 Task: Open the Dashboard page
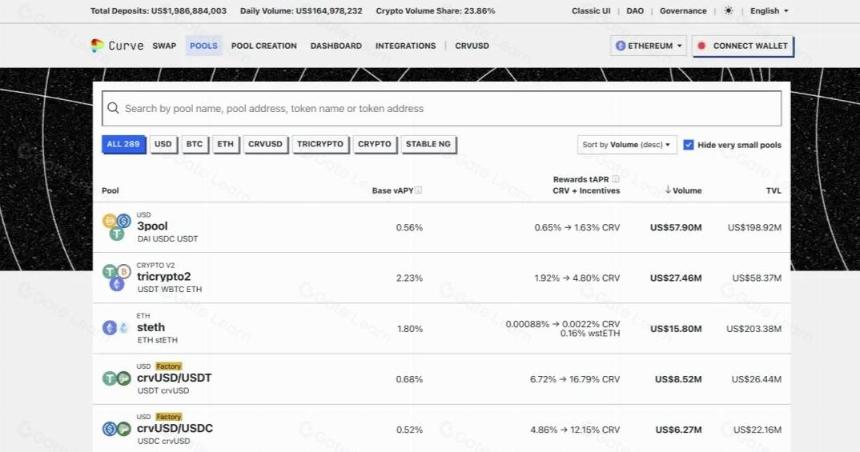tap(336, 46)
